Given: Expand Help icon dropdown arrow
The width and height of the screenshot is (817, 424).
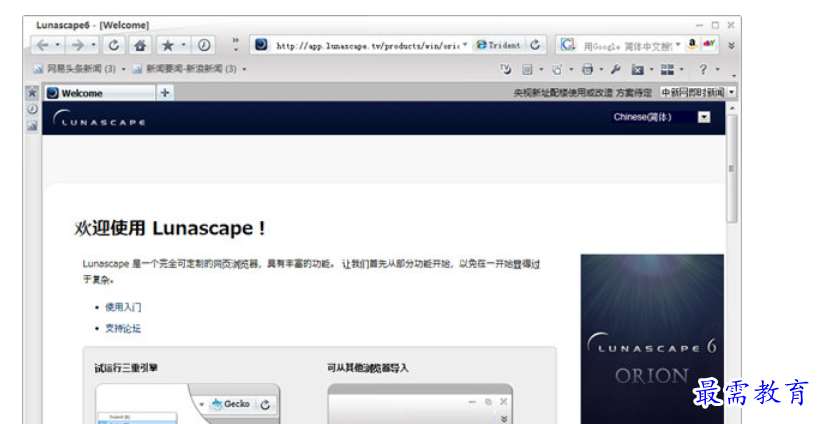Looking at the screenshot, I should tap(717, 69).
